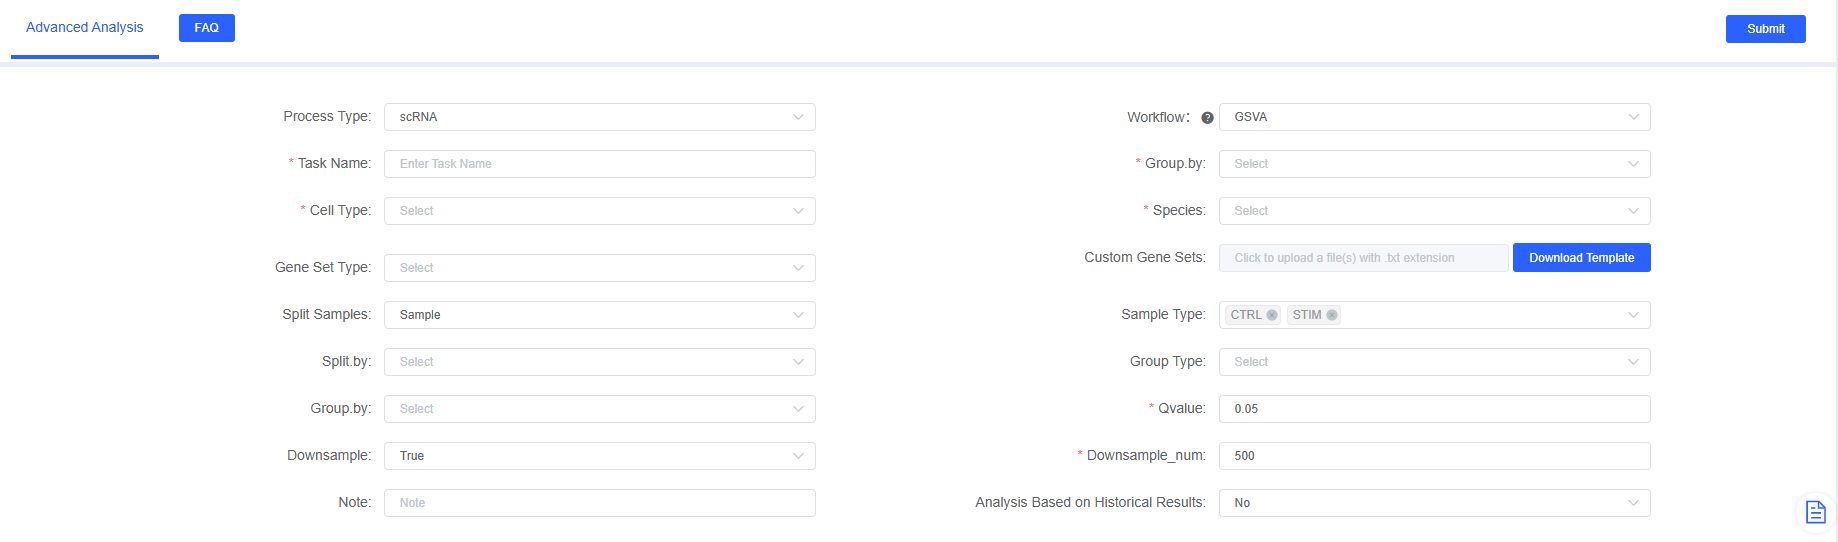The image size is (1838, 542).
Task: Open the Cell Type select dropdown
Action: pos(599,211)
